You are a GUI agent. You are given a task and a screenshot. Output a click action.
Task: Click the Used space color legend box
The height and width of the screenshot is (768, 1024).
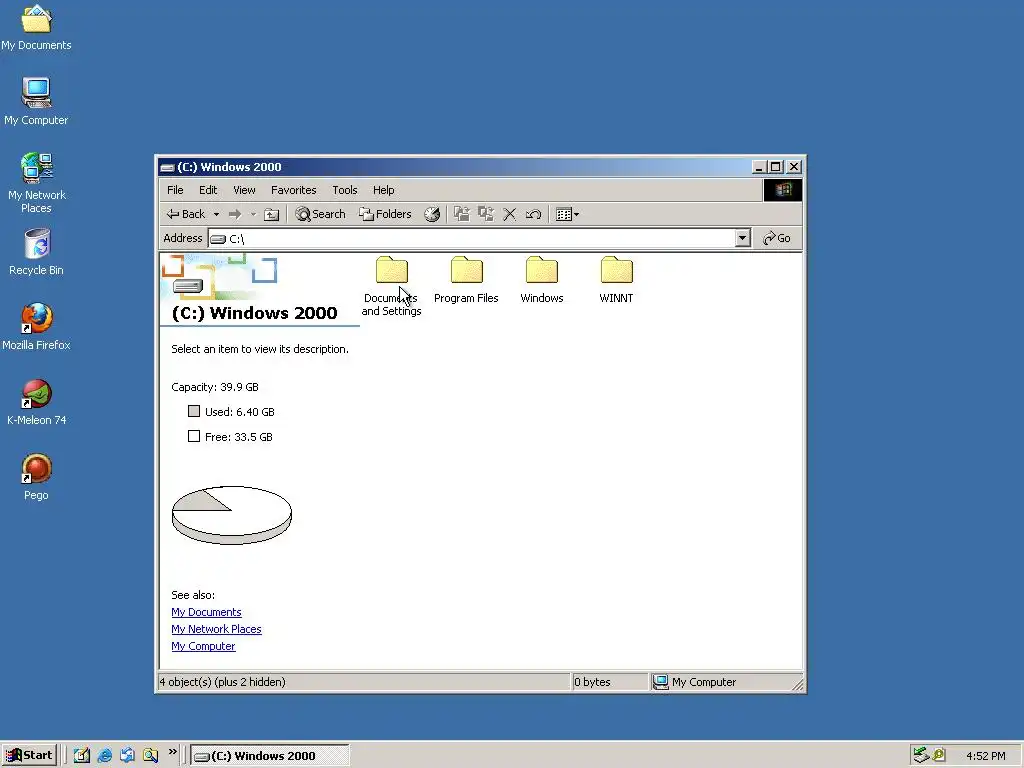(194, 411)
